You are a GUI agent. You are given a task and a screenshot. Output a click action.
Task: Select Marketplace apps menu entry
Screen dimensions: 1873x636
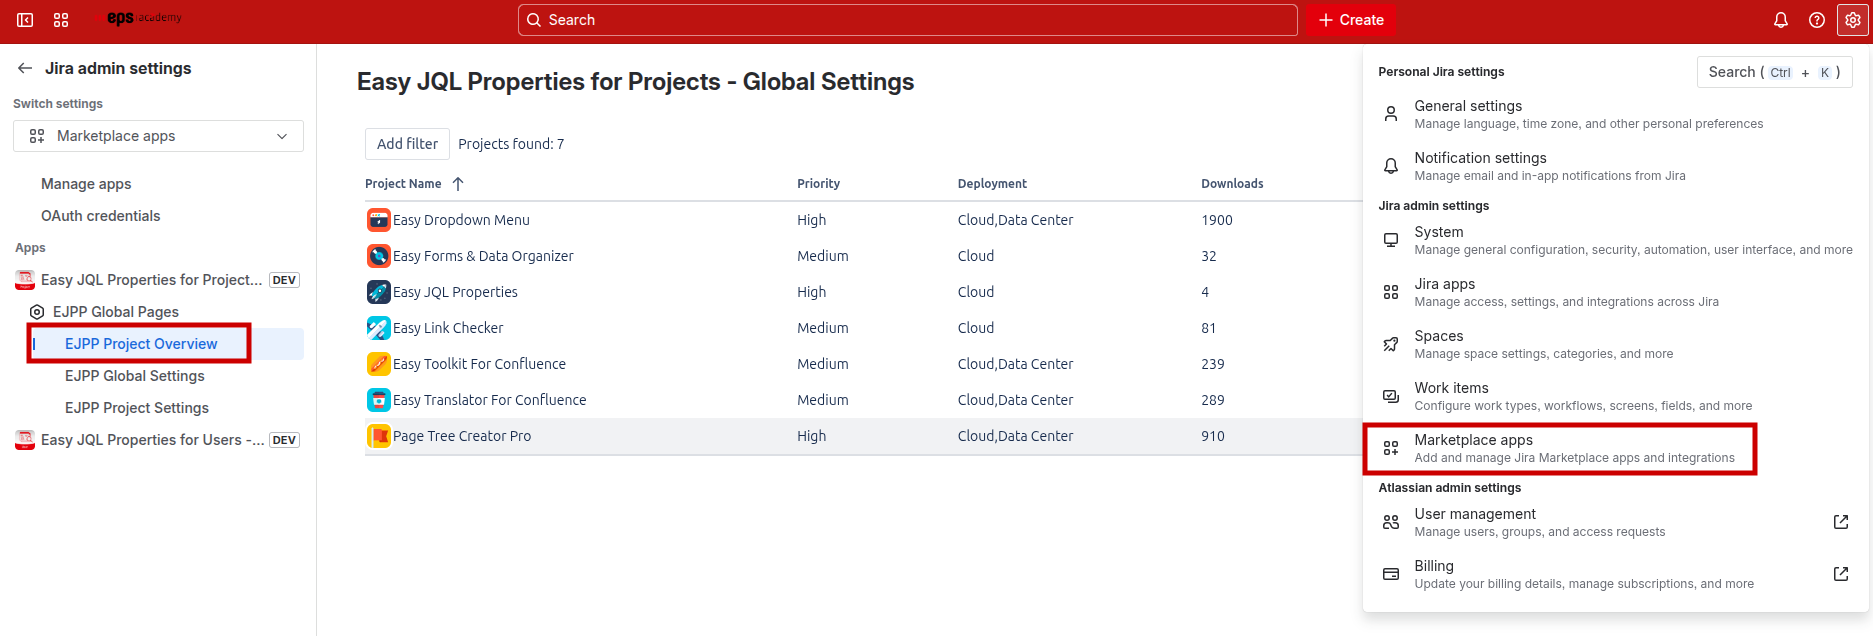click(x=1616, y=448)
